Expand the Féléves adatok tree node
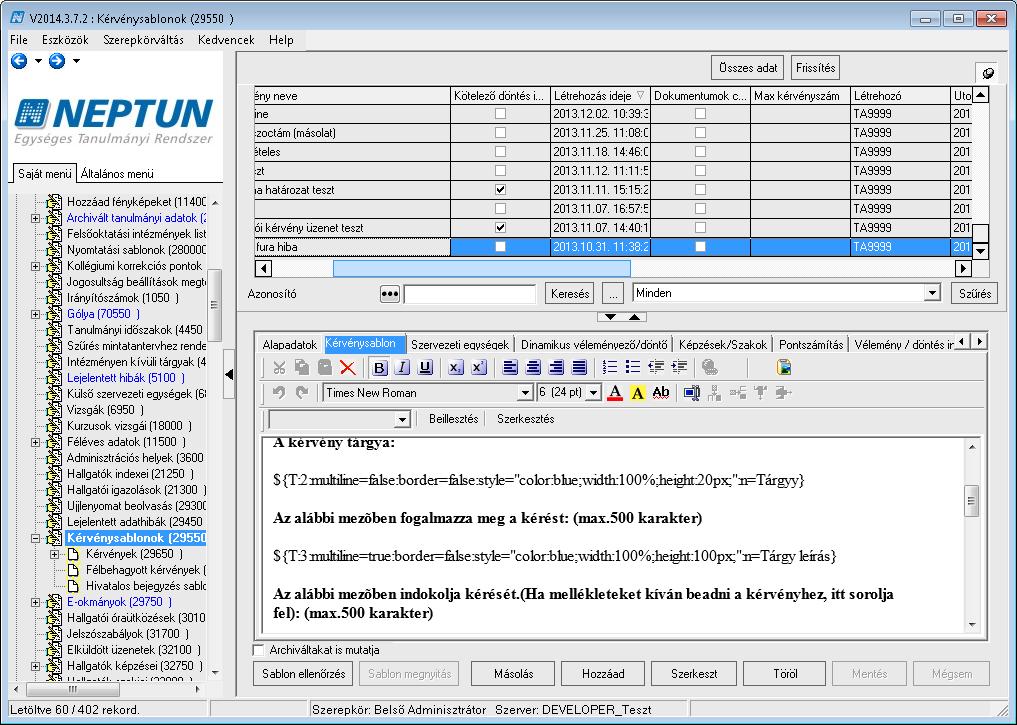The width and height of the screenshot is (1017, 725). coord(36,442)
